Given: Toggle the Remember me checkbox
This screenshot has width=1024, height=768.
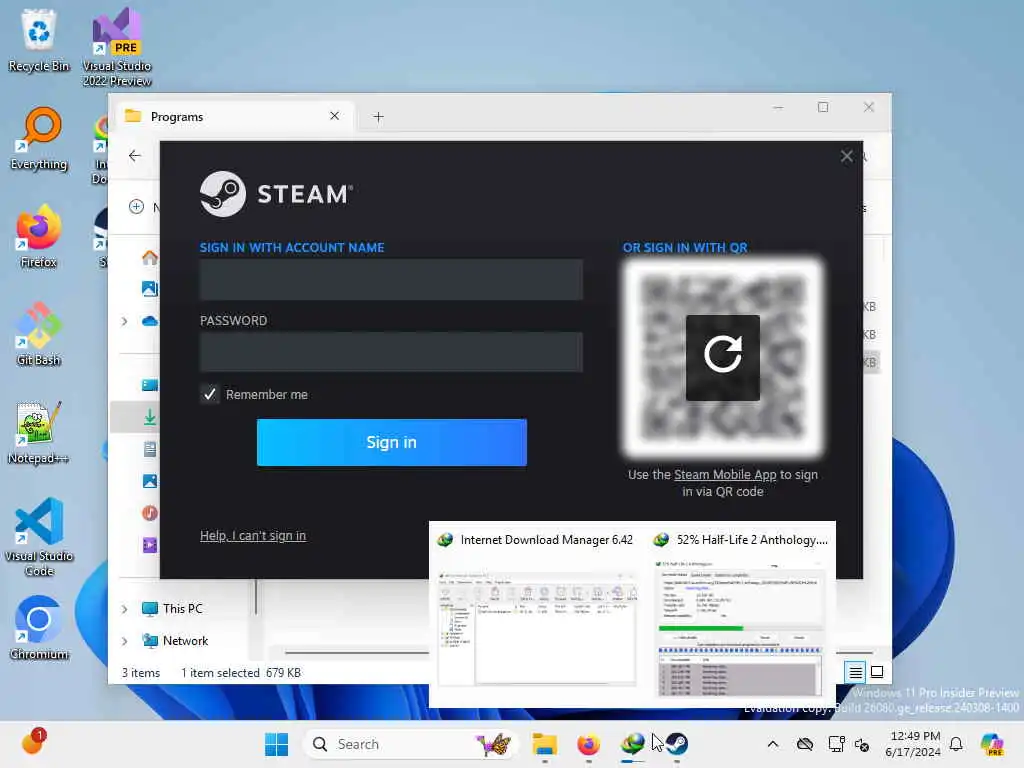Looking at the screenshot, I should 209,394.
